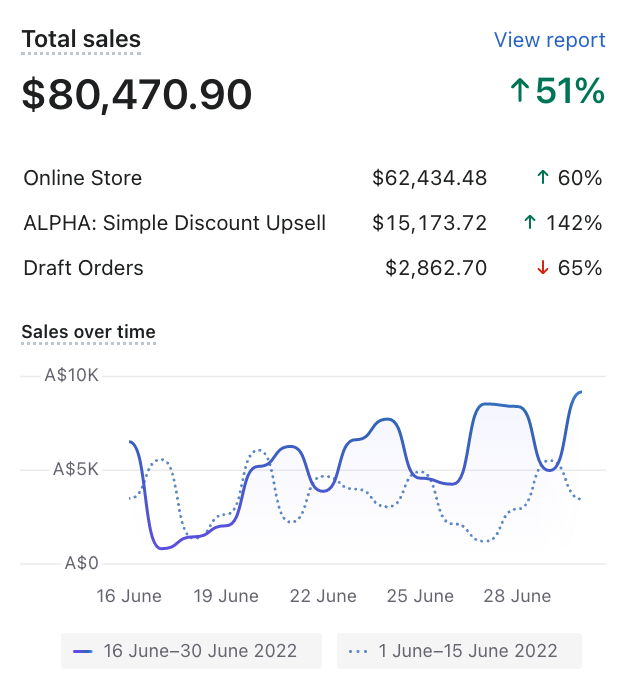Click the 28 June axis label

(x=518, y=596)
